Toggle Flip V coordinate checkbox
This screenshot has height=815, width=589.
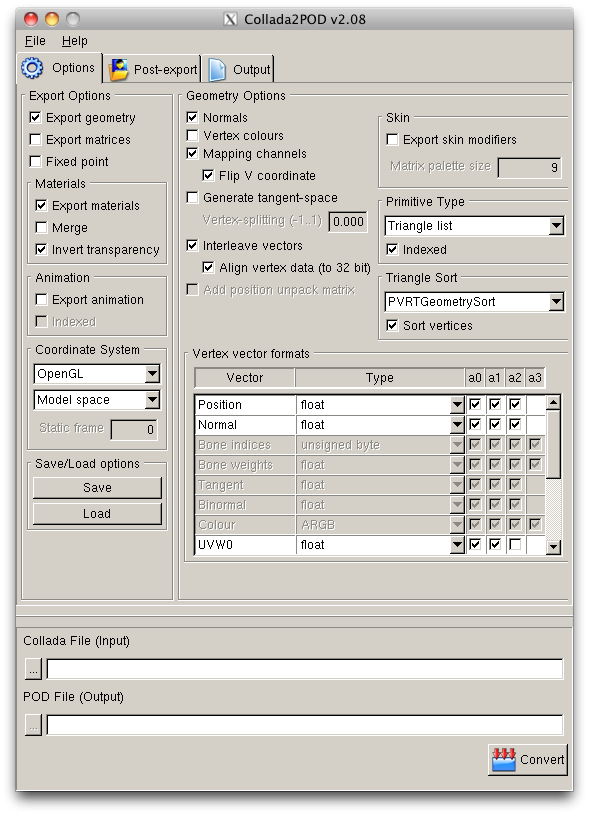(x=208, y=176)
